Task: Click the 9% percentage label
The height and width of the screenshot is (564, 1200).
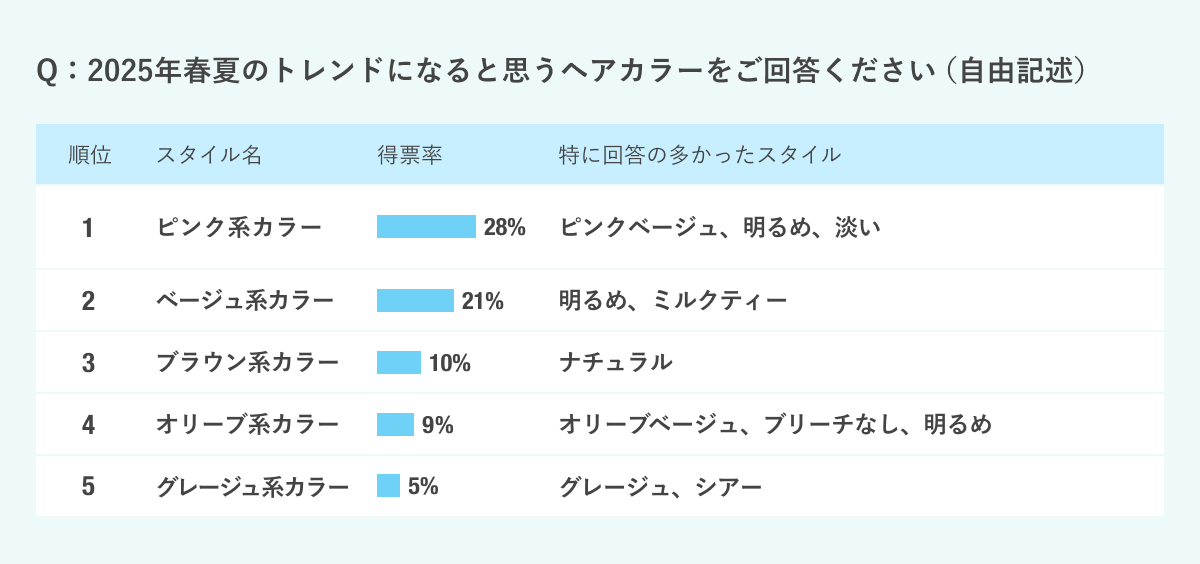Action: (x=437, y=425)
